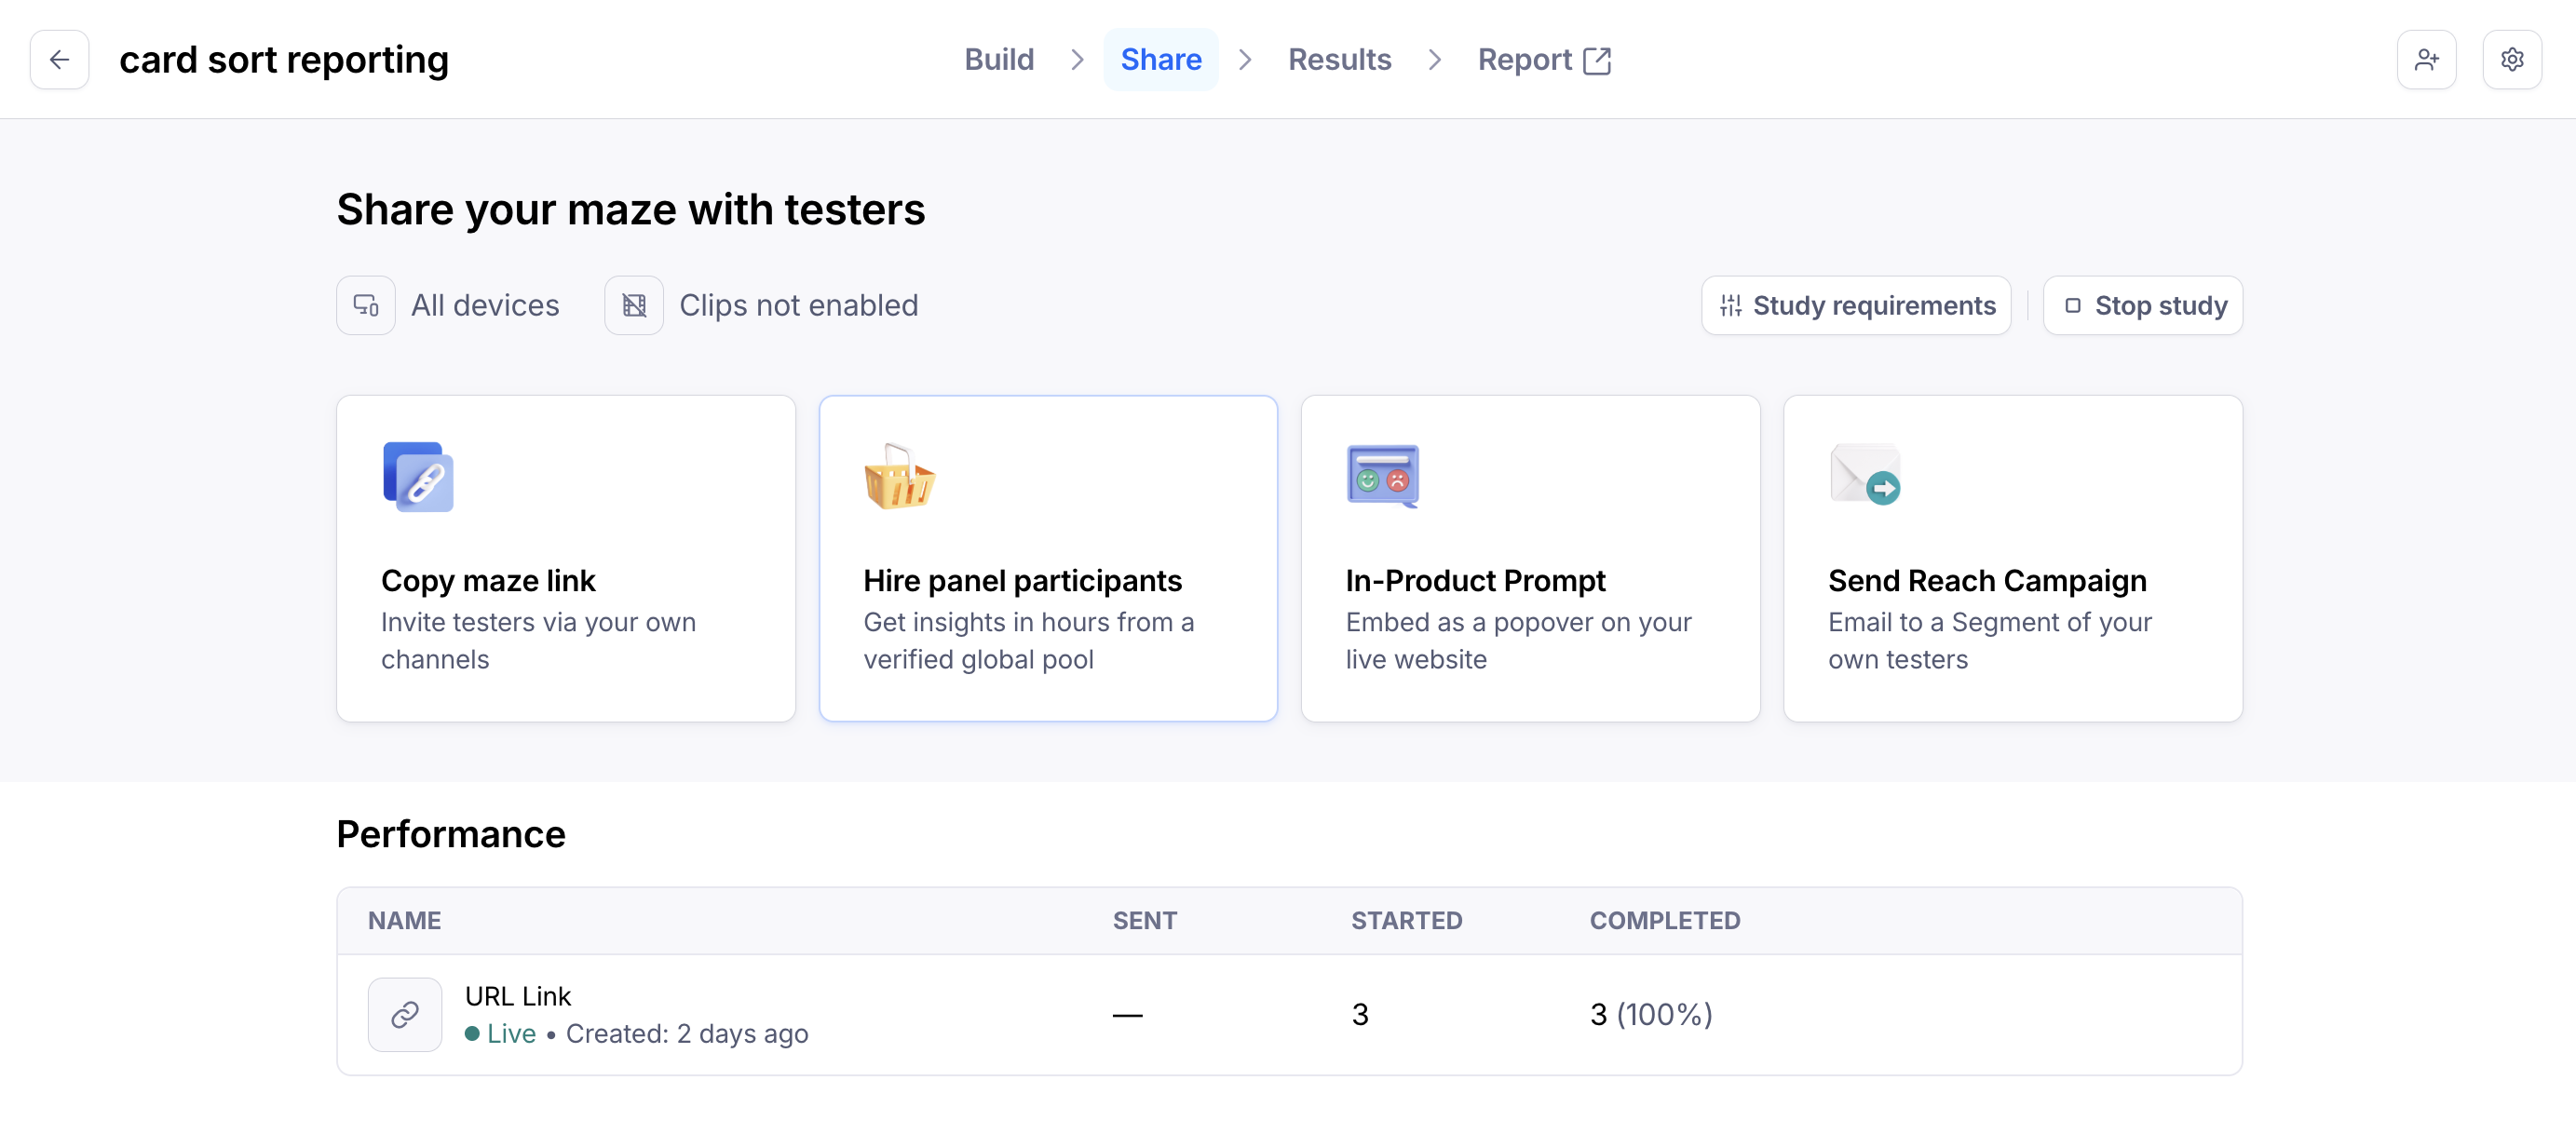Open the Report external link
2576x1134 pixels.
click(1543, 60)
